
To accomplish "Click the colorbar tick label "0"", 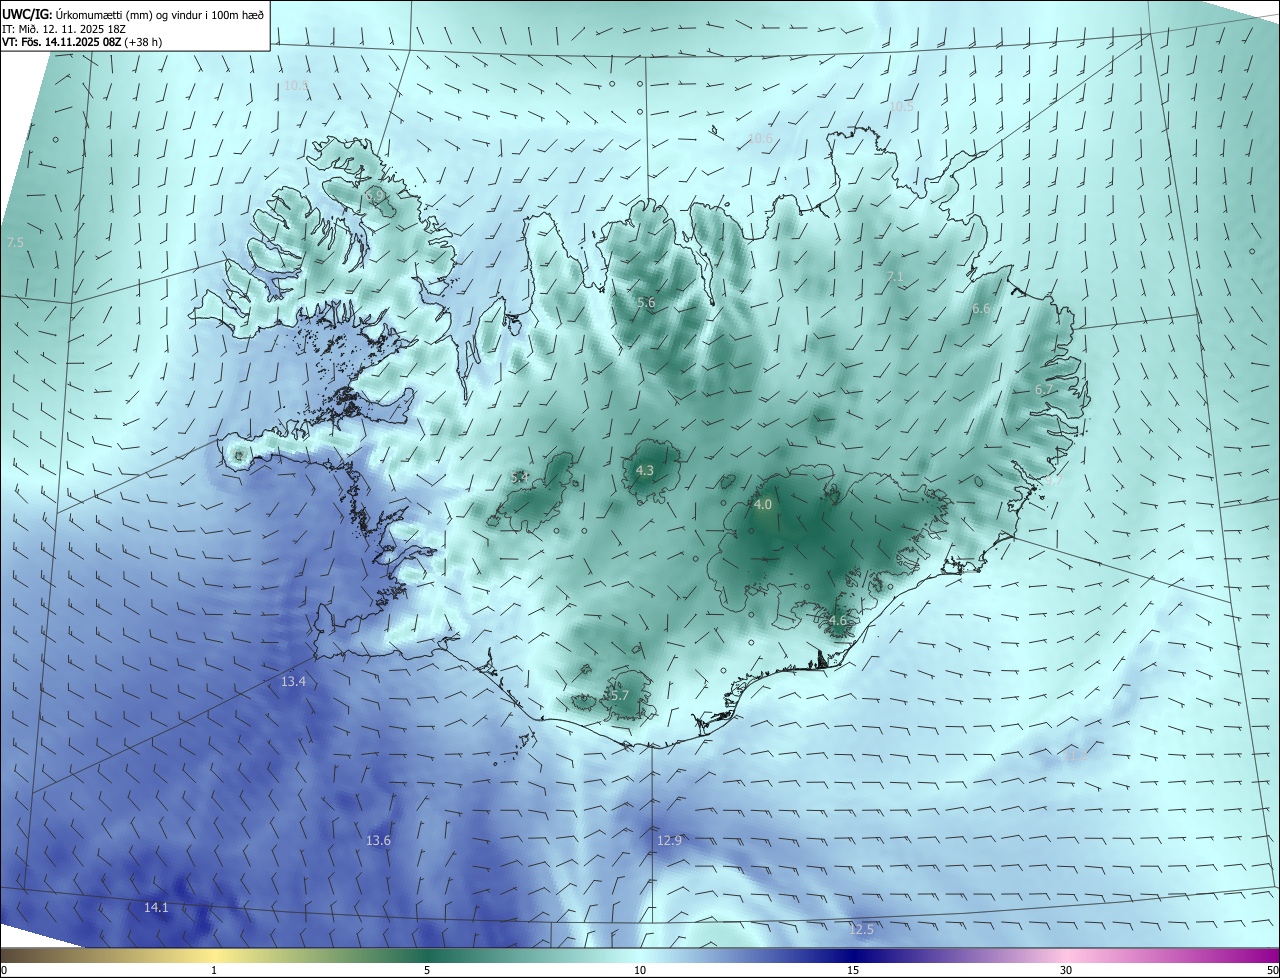I will click(x=4, y=970).
